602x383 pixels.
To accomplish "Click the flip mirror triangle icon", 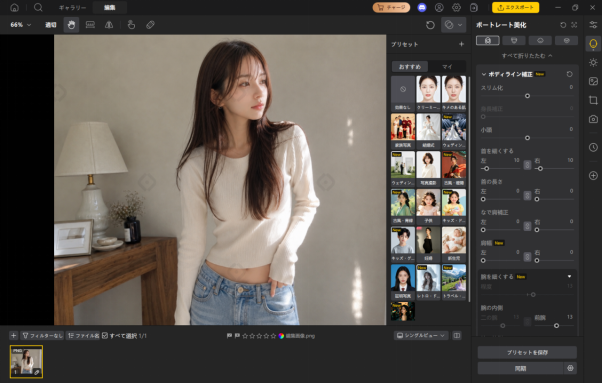I will point(109,25).
